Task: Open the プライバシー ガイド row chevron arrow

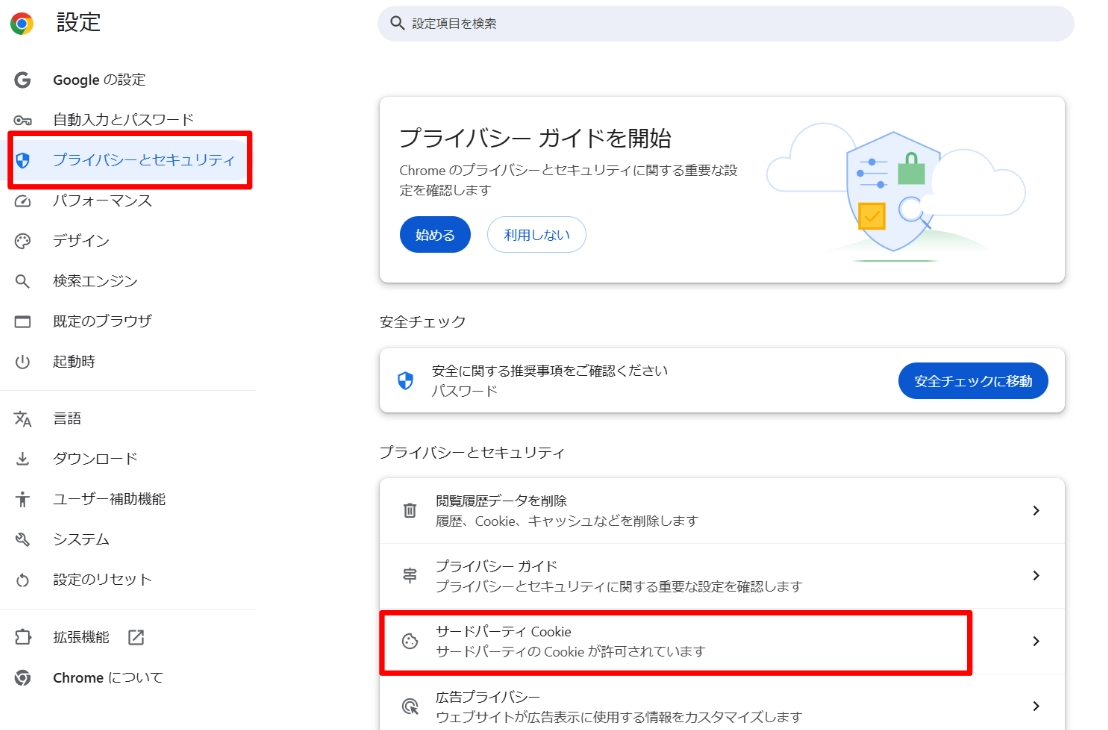Action: (x=1036, y=575)
